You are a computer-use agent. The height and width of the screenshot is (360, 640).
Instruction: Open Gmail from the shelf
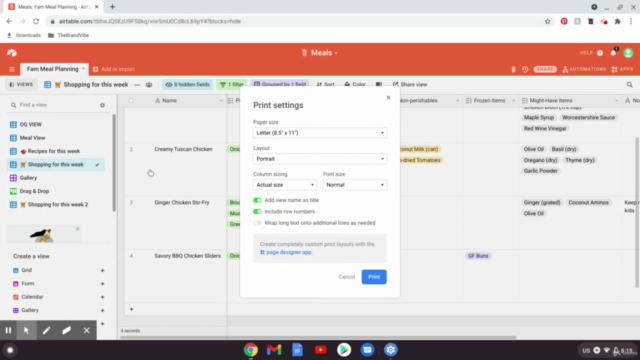(274, 350)
